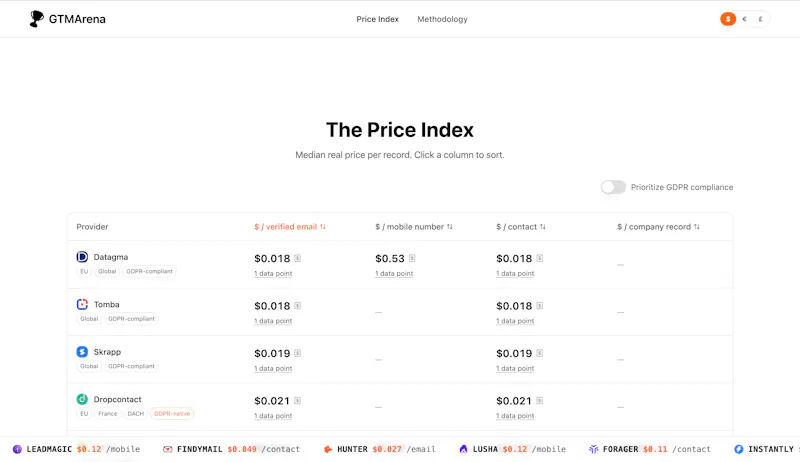Click info icon beside Dropcontact verified email price

pyautogui.click(x=297, y=400)
